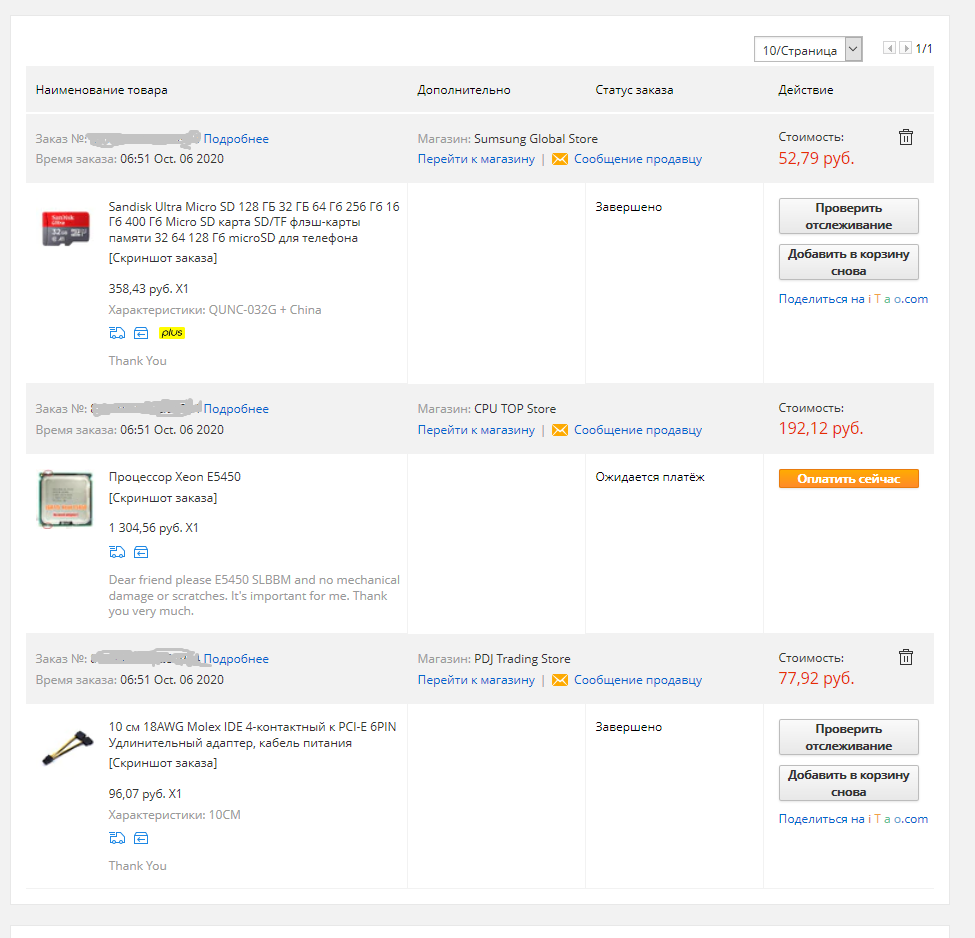The width and height of the screenshot is (975, 938).
Task: Go to next page arrow in pagination
Action: click(x=905, y=48)
